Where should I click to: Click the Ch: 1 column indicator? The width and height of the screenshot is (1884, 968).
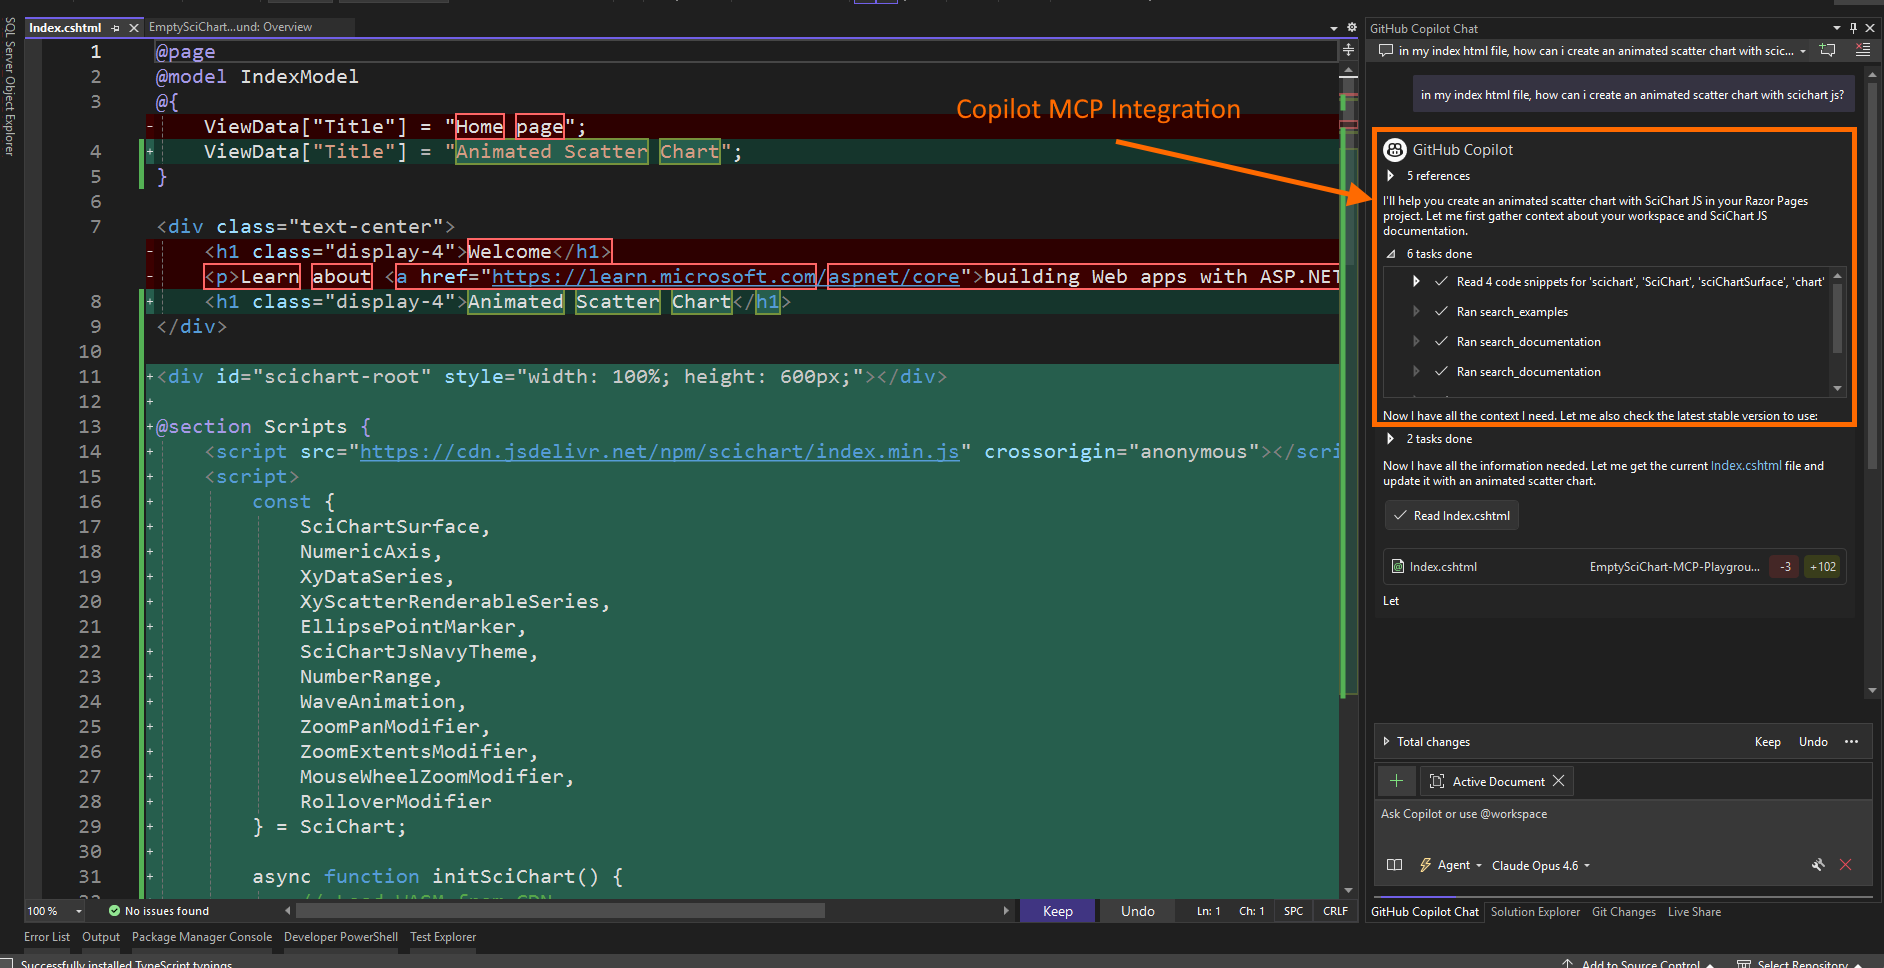[1252, 911]
